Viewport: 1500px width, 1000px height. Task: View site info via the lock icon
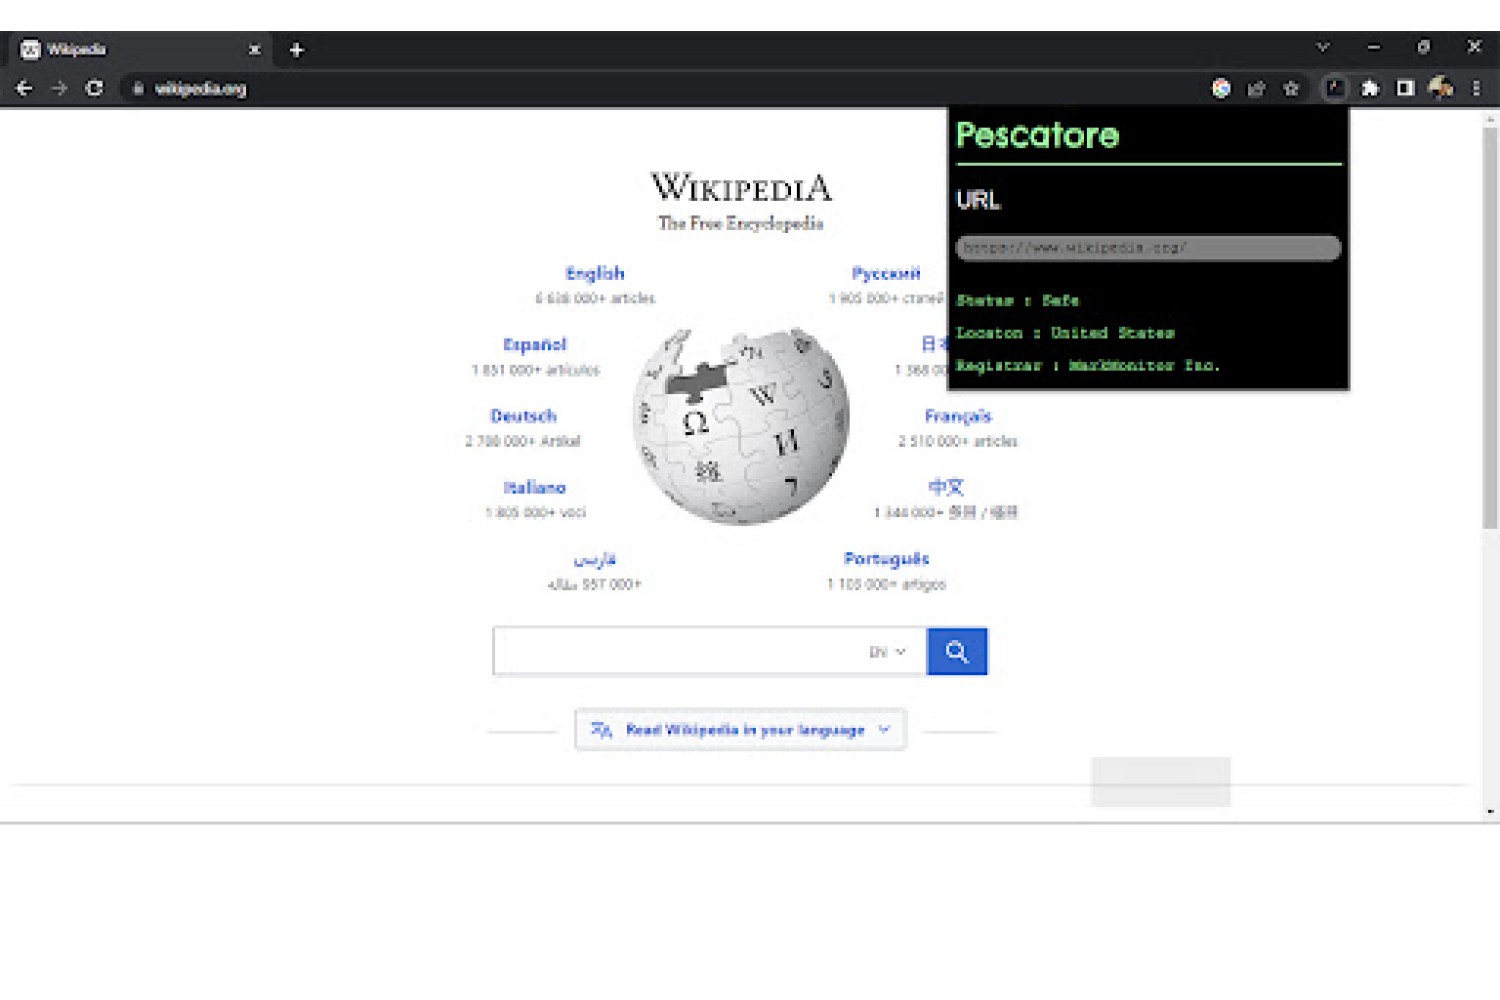[138, 89]
